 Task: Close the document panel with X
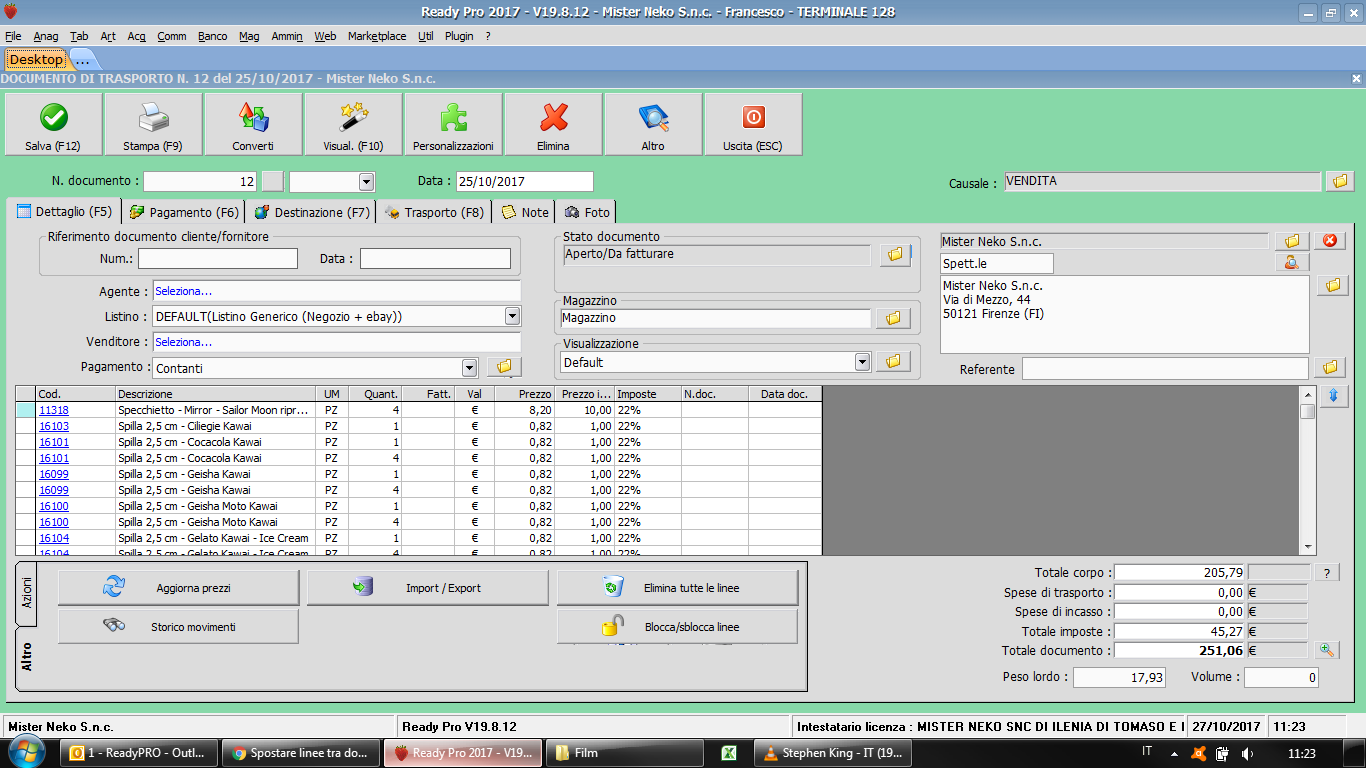tap(1356, 78)
